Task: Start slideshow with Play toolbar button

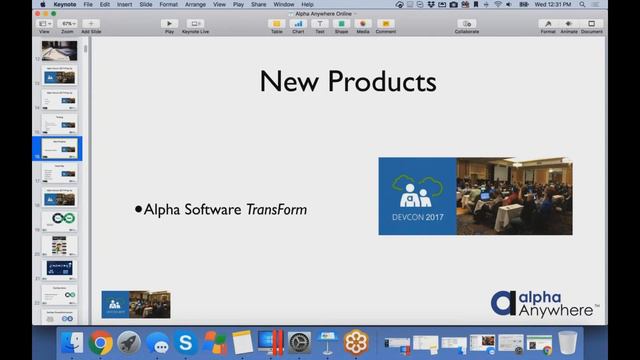Action: point(169,24)
